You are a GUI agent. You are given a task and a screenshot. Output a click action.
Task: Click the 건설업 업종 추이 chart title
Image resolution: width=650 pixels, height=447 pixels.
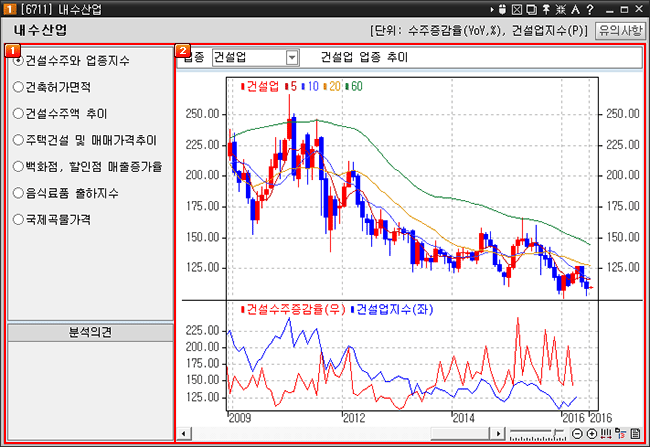364,57
